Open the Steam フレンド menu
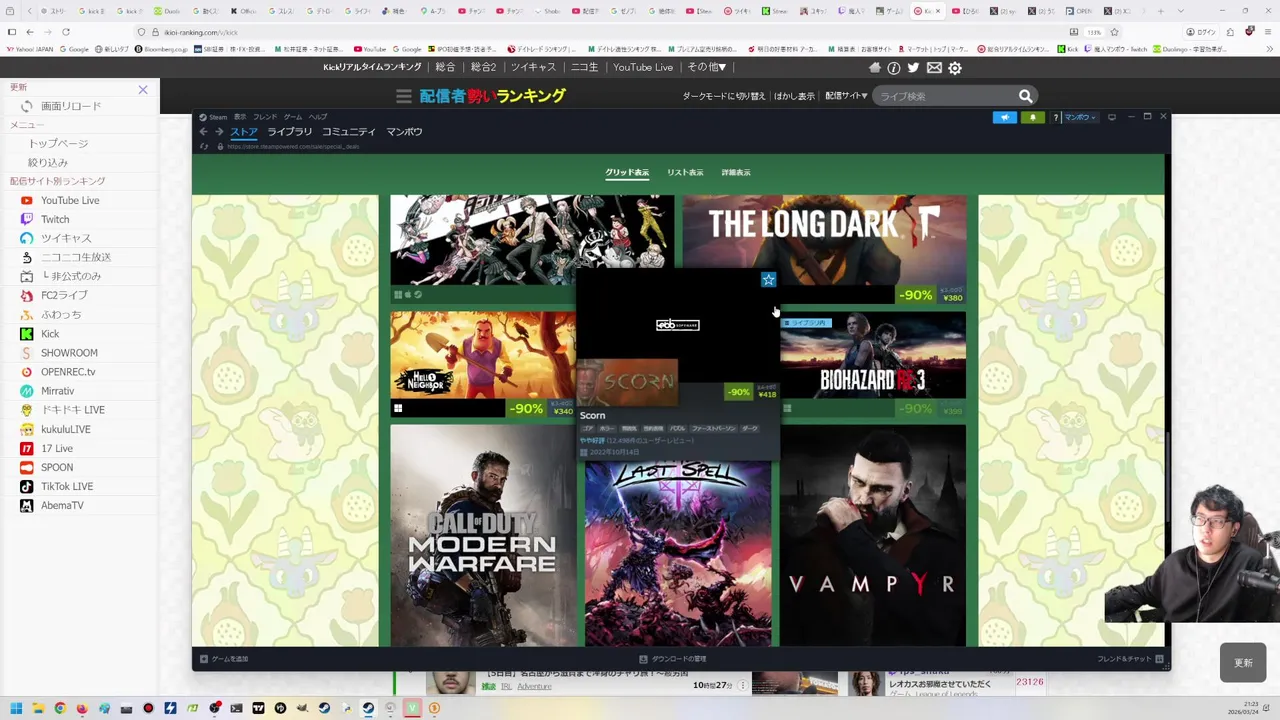Image resolution: width=1280 pixels, height=720 pixels. click(x=265, y=117)
